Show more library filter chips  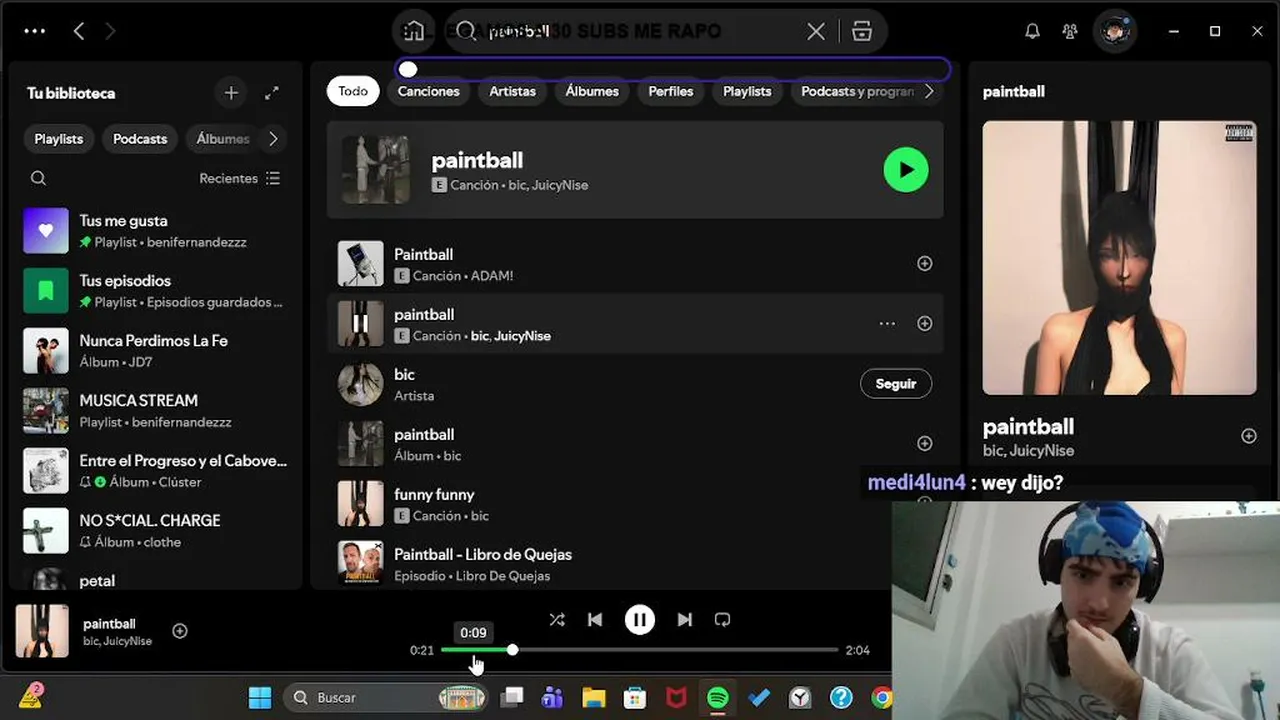tap(273, 139)
